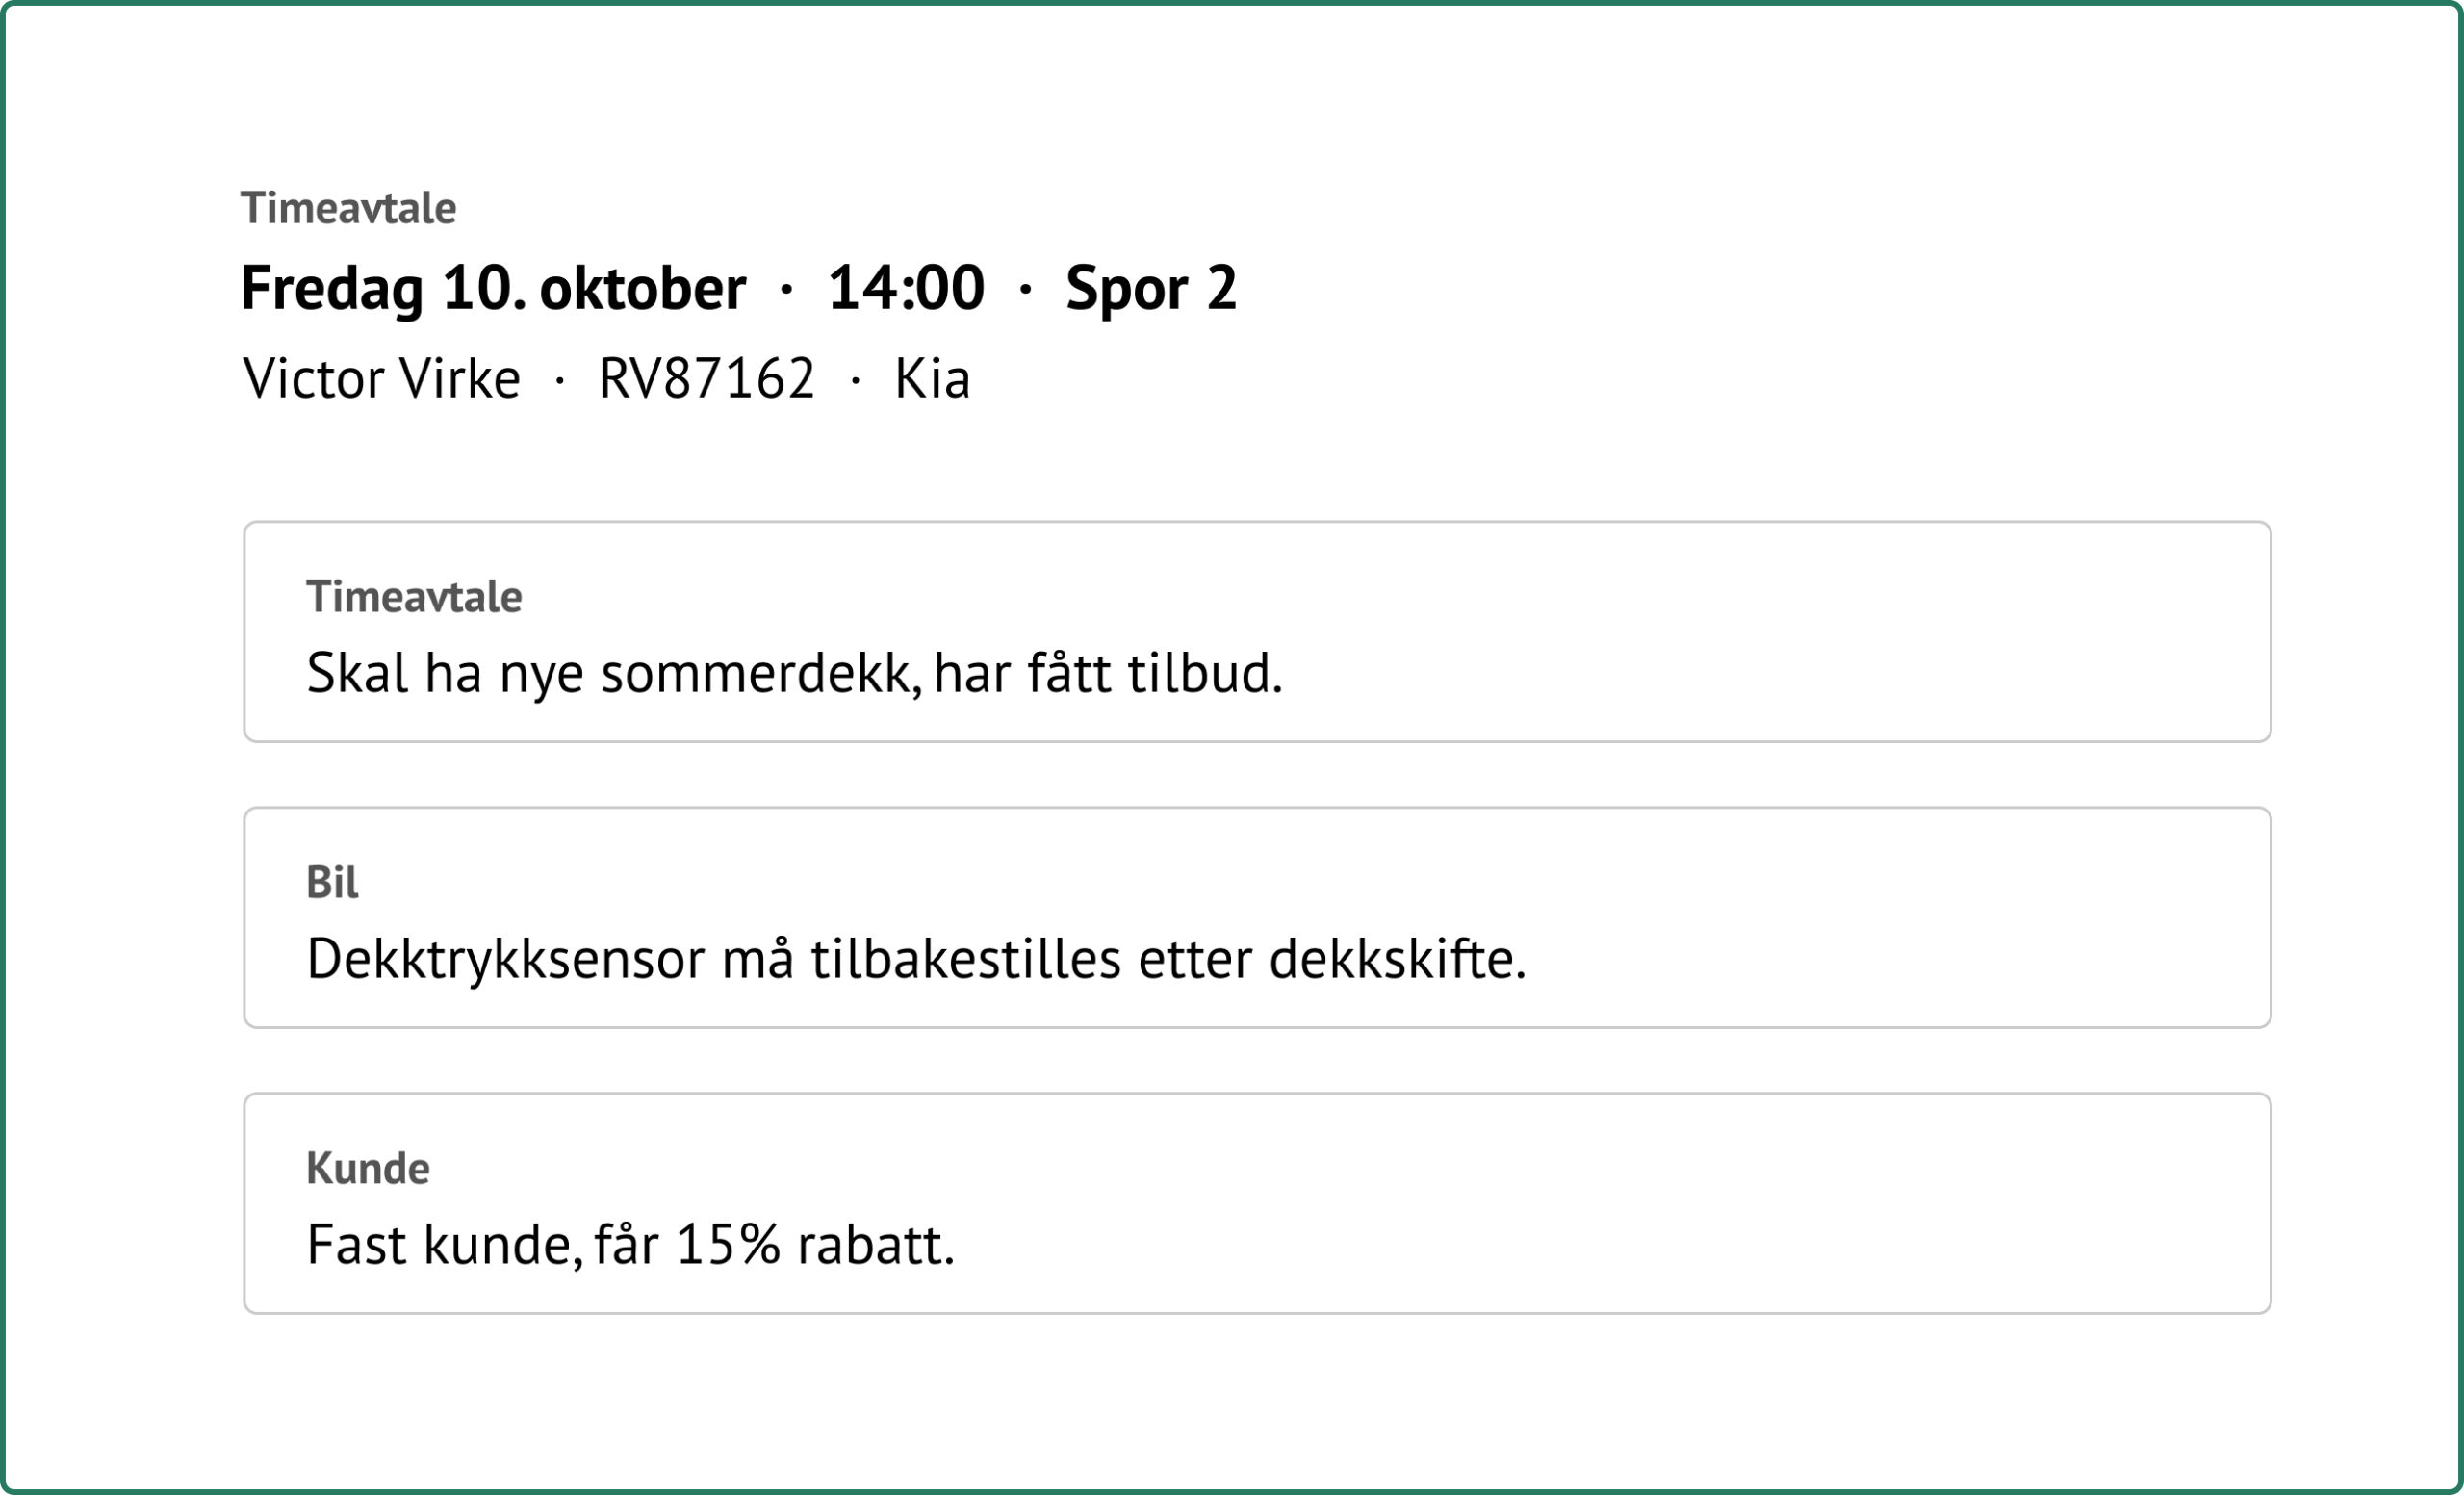Image resolution: width=2464 pixels, height=1495 pixels.
Task: Click the 15% discount figure
Action: 727,1245
